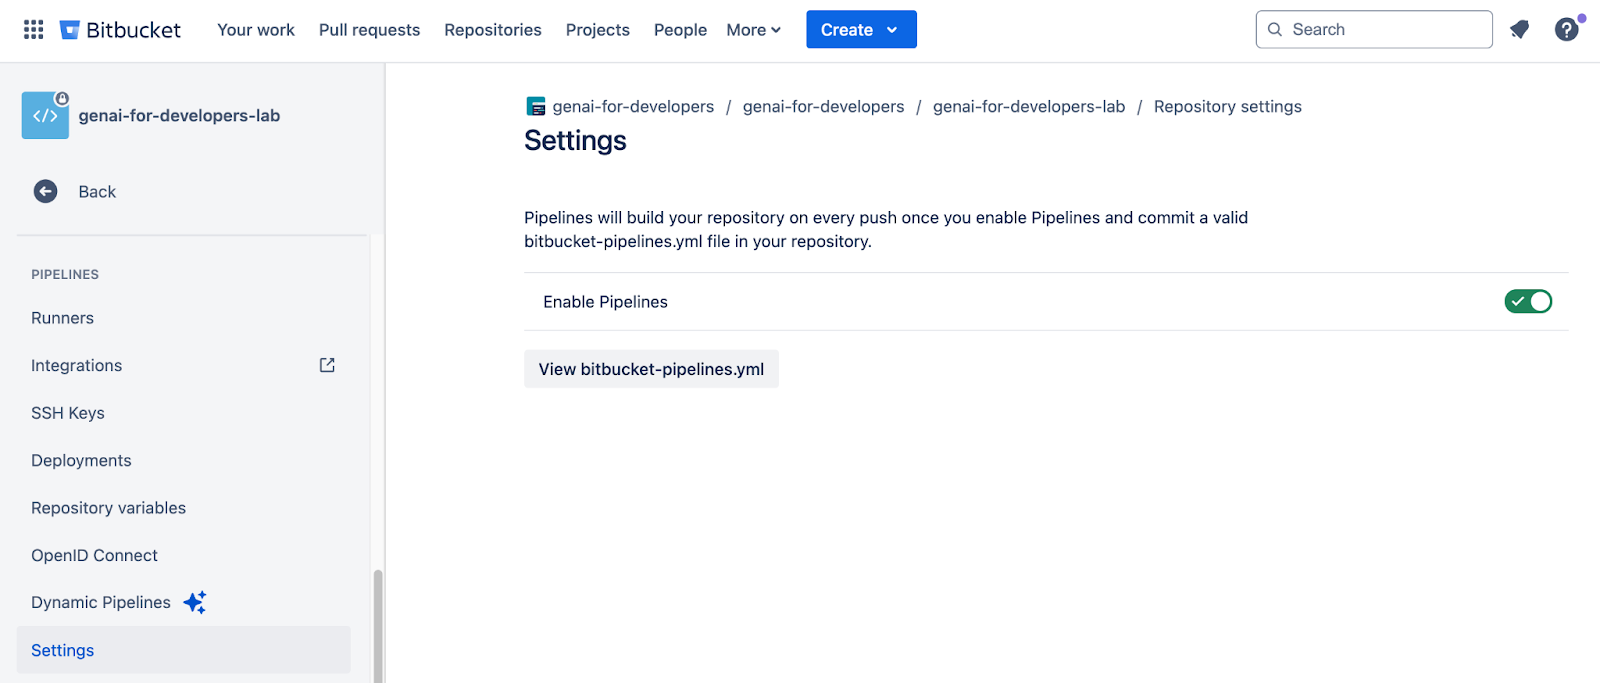Click the sparkle icon next to Dynamic Pipelines

195,602
